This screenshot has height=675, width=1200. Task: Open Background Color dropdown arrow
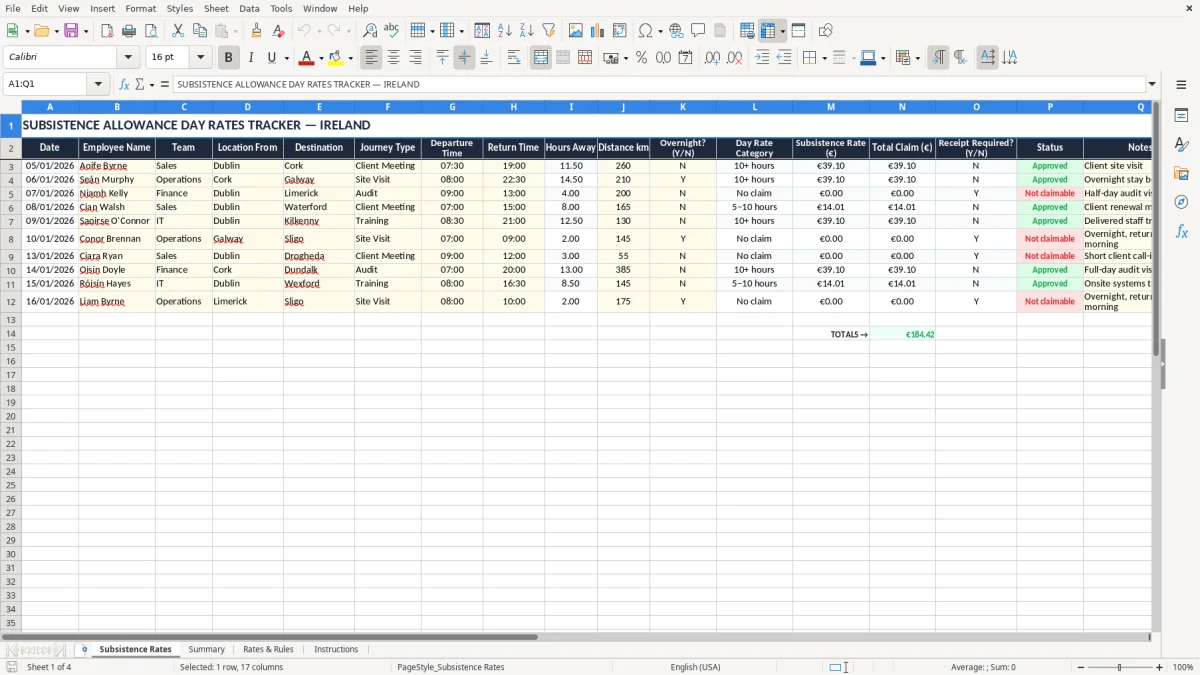pyautogui.click(x=350, y=58)
